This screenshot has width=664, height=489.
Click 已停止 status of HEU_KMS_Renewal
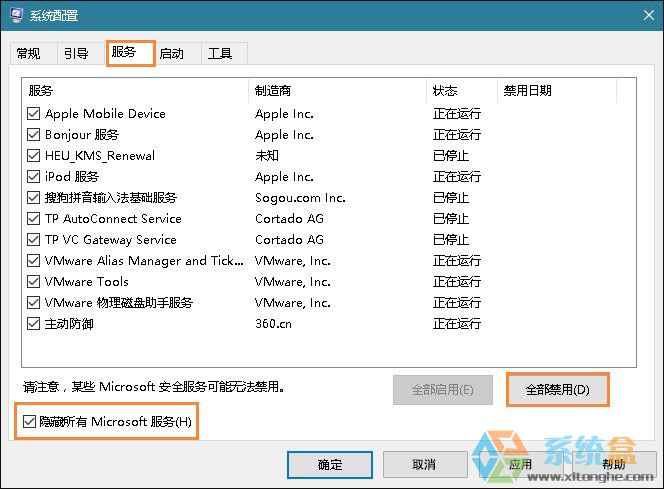(451, 156)
